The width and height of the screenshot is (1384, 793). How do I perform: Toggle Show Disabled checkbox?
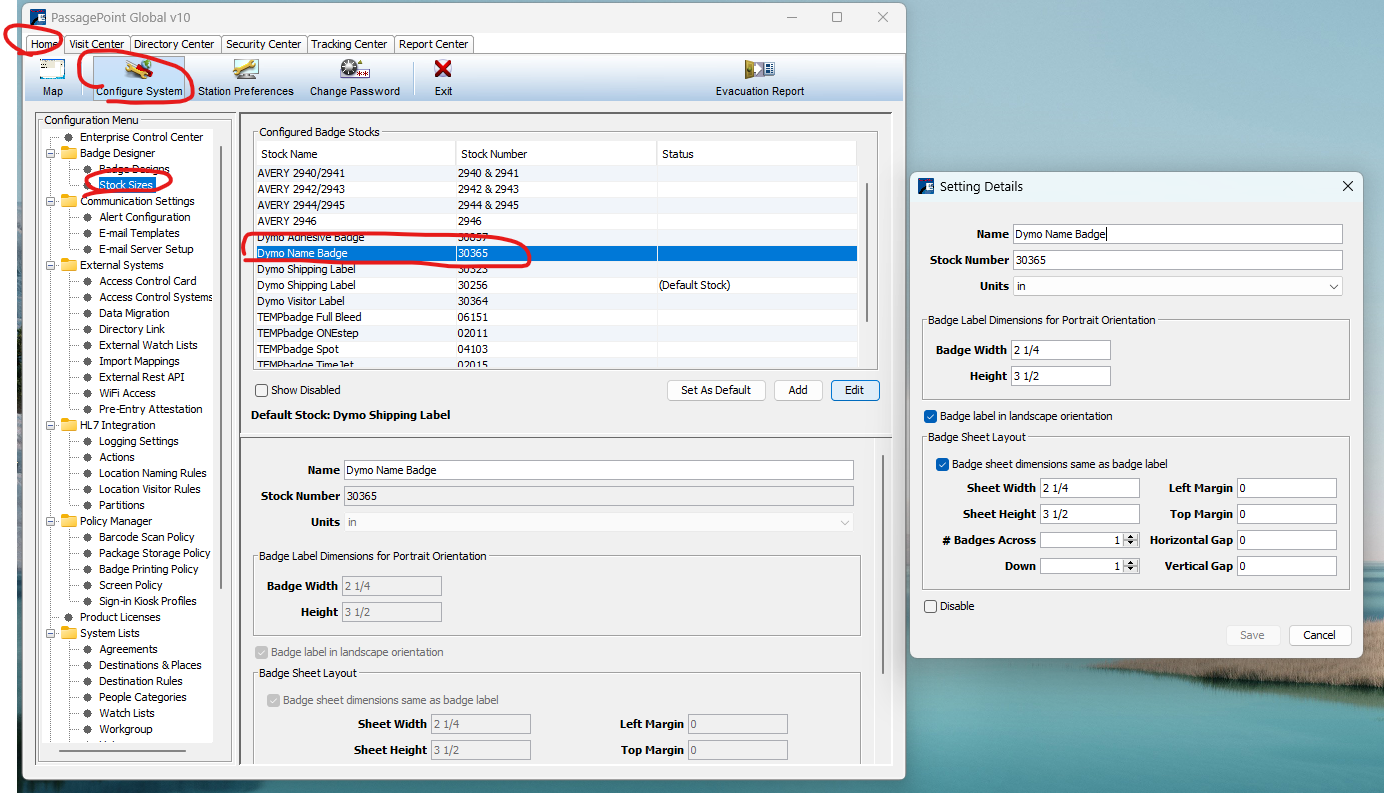(261, 390)
